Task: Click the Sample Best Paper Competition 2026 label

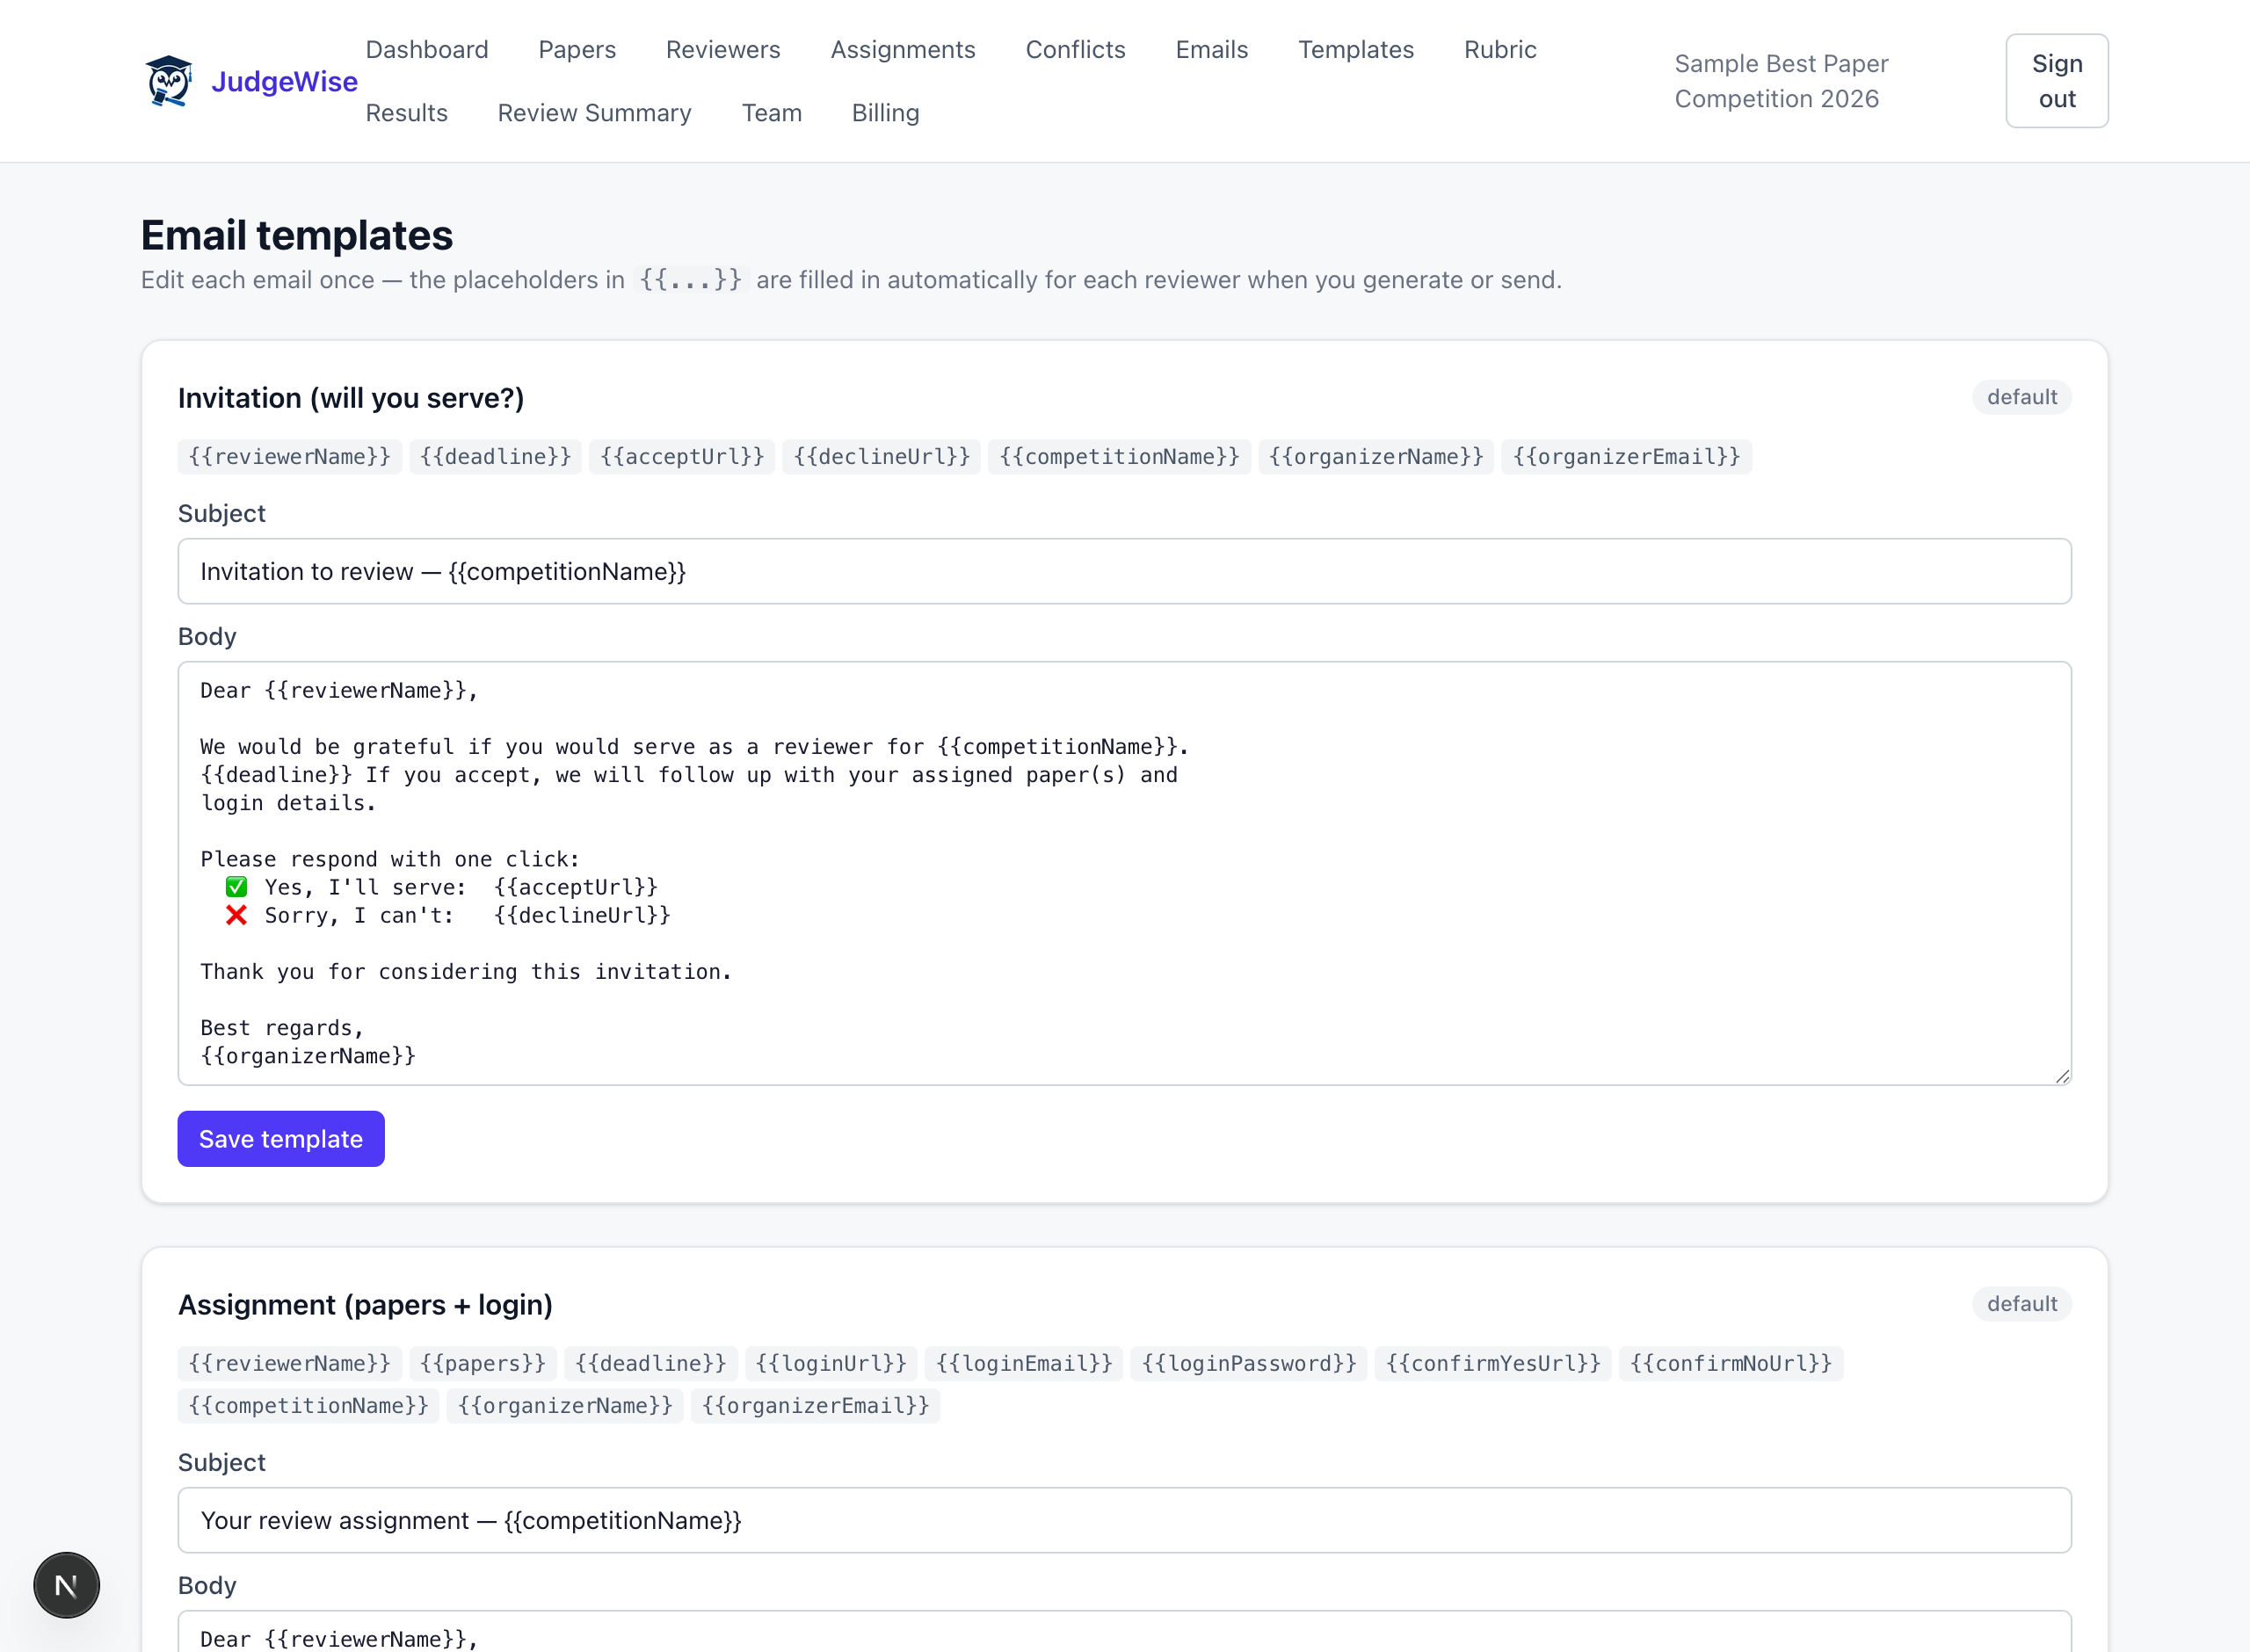Action: pos(1781,81)
